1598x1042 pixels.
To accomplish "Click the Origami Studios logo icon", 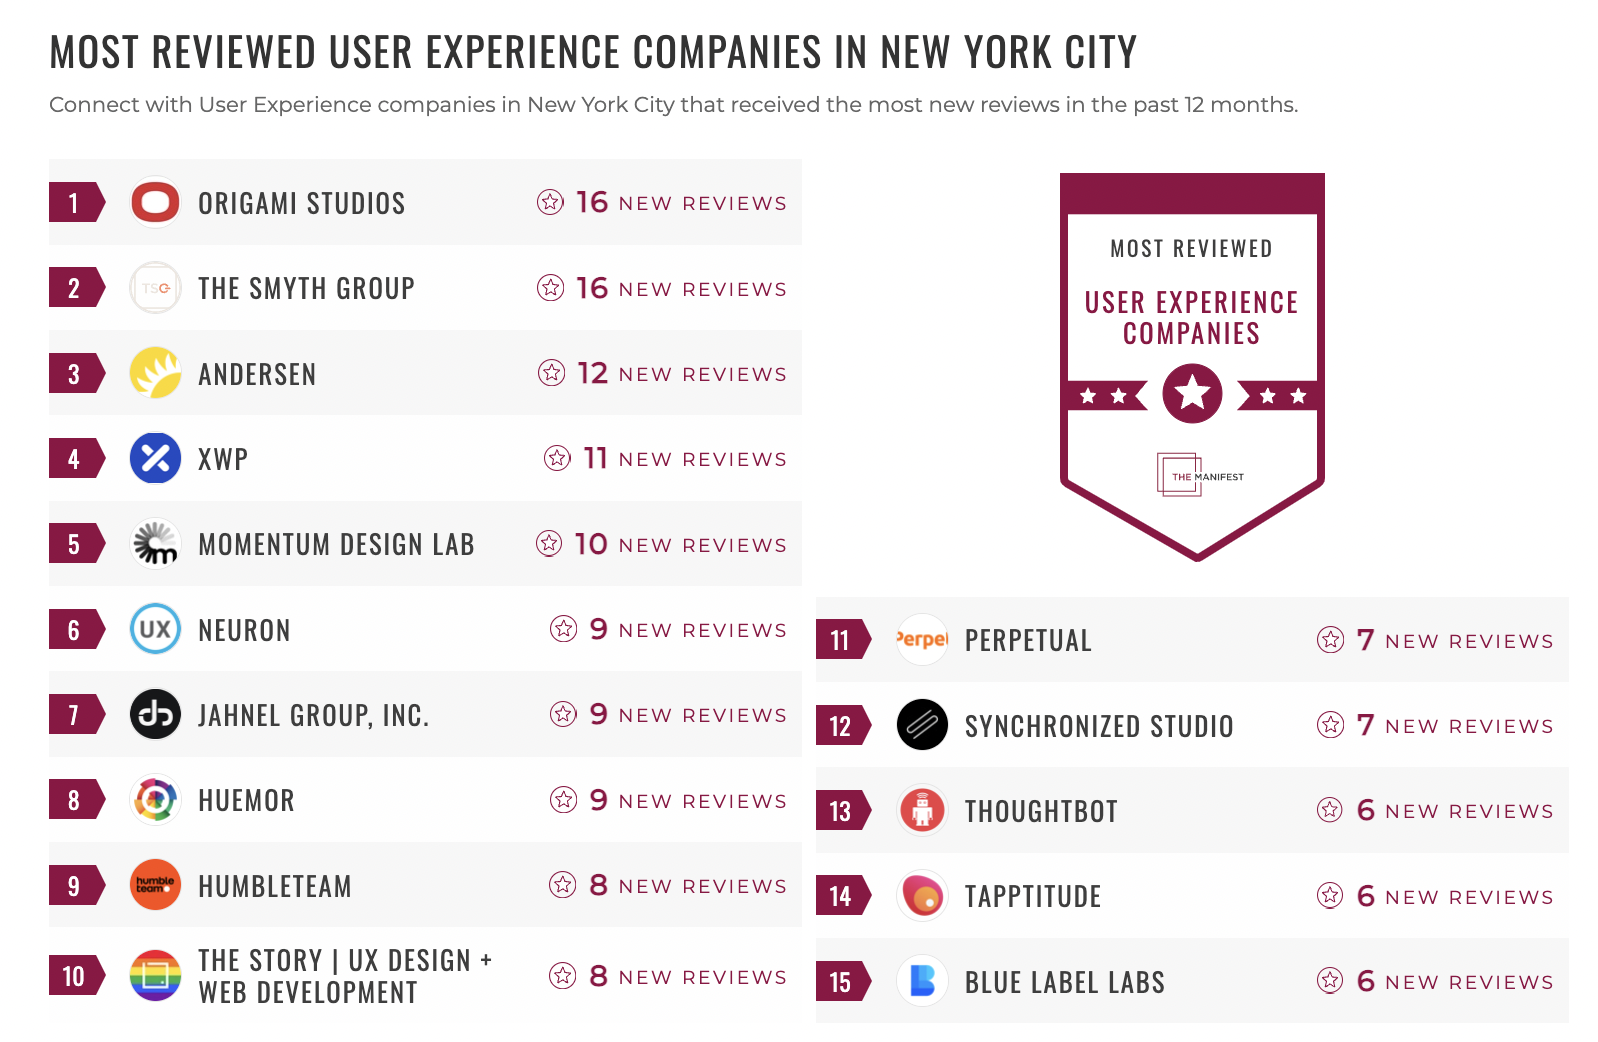I will coord(155,203).
